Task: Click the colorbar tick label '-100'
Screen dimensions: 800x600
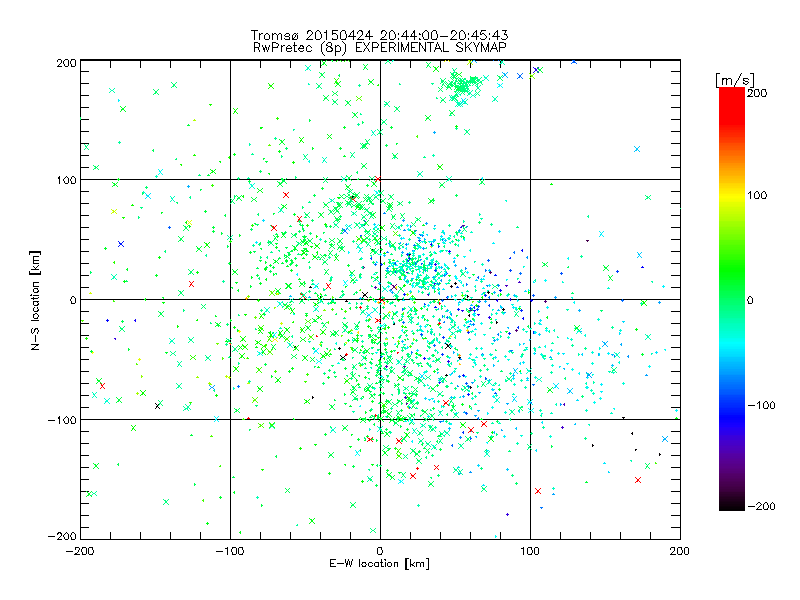Action: click(761, 405)
